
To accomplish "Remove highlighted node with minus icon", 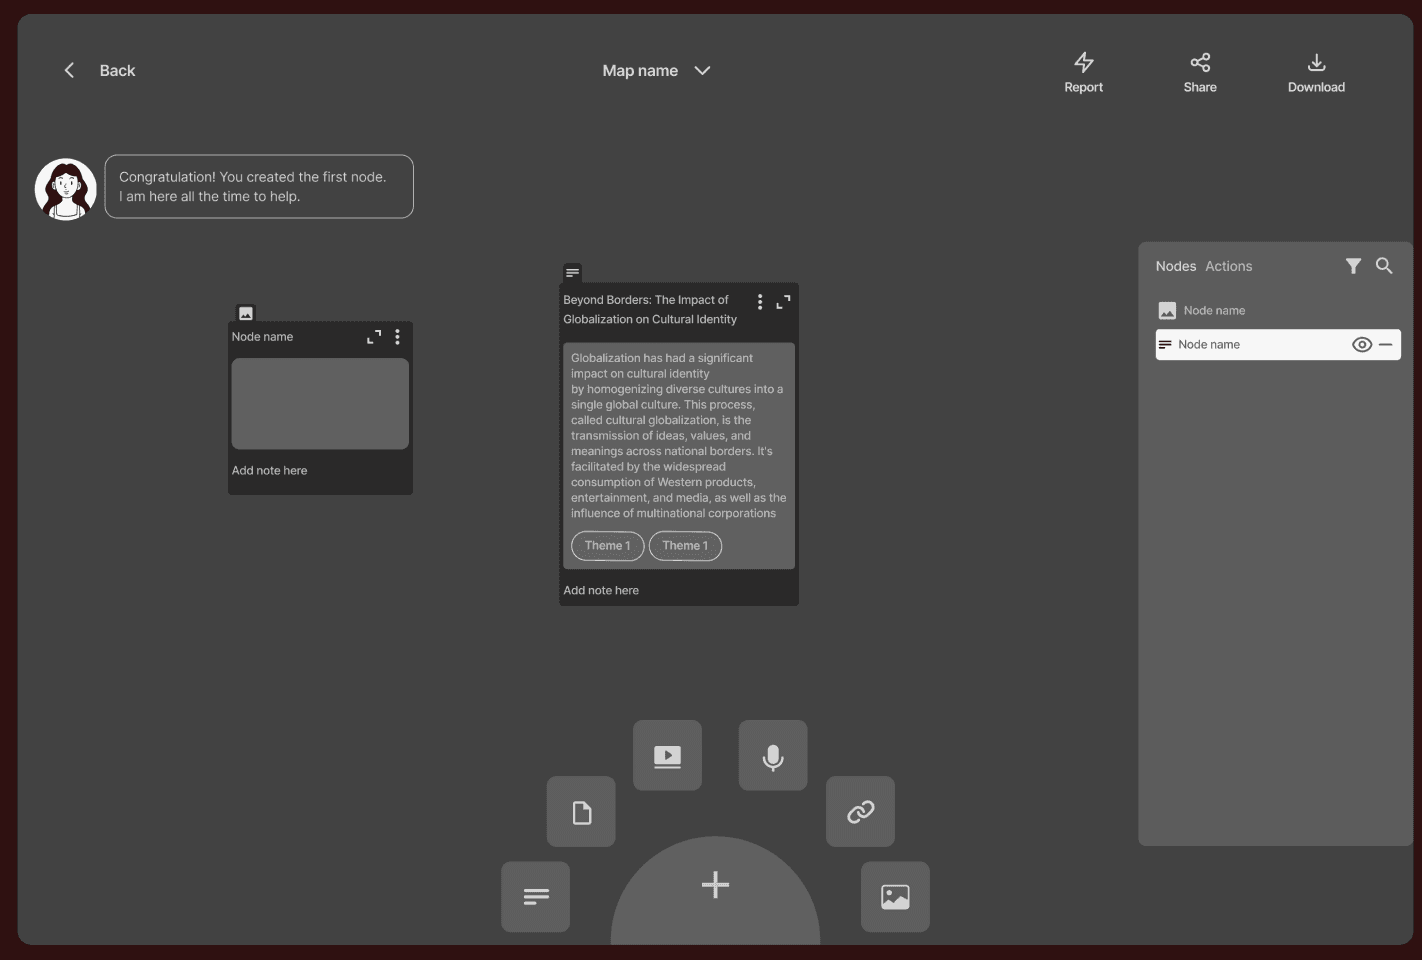I will click(x=1385, y=344).
